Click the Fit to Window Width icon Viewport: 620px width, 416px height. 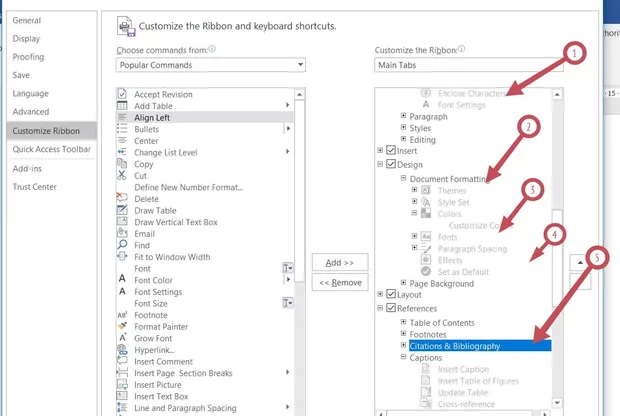point(122,256)
